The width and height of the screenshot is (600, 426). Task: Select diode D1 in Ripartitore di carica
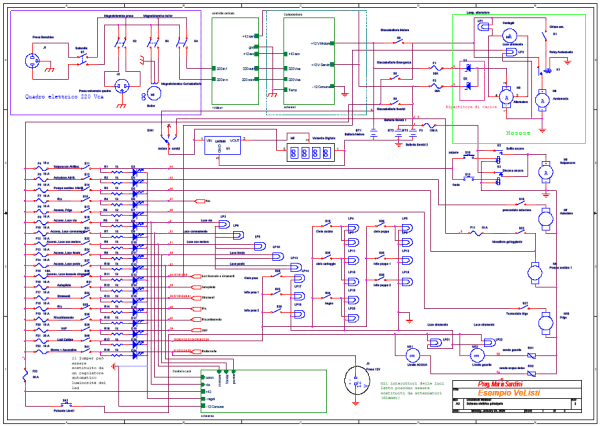click(468, 69)
